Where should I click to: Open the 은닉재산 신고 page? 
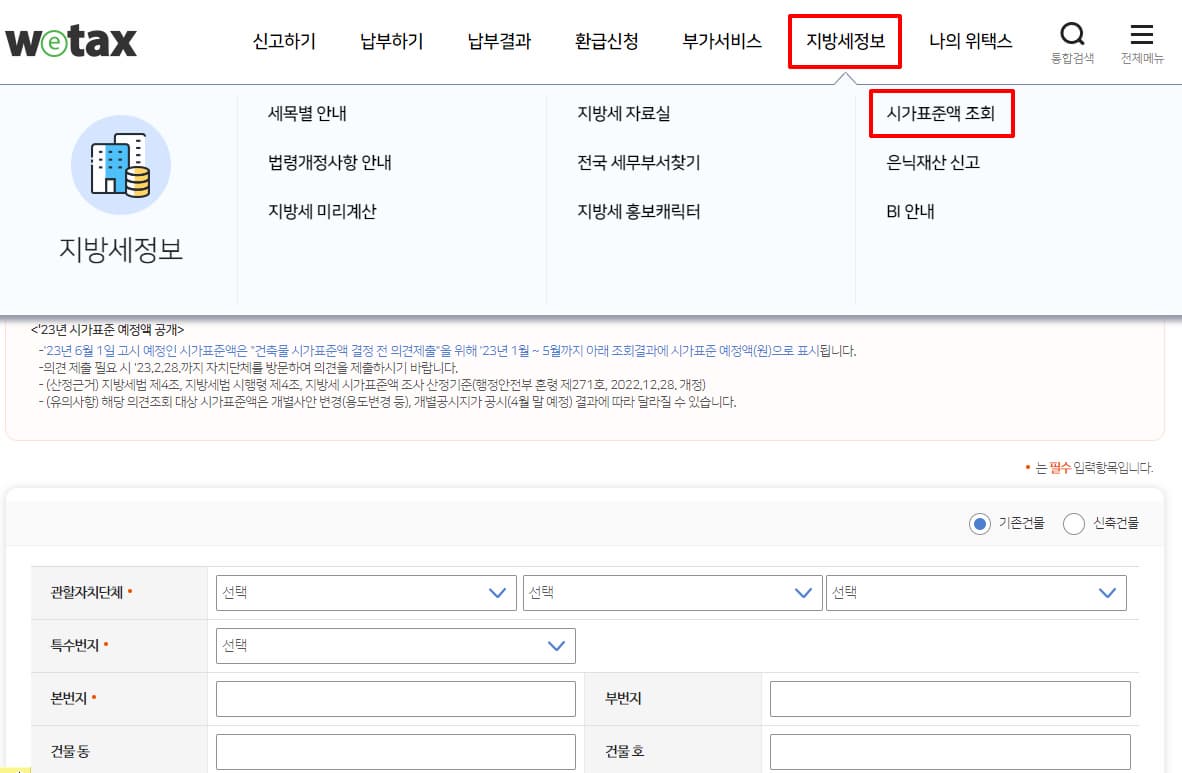click(x=931, y=162)
